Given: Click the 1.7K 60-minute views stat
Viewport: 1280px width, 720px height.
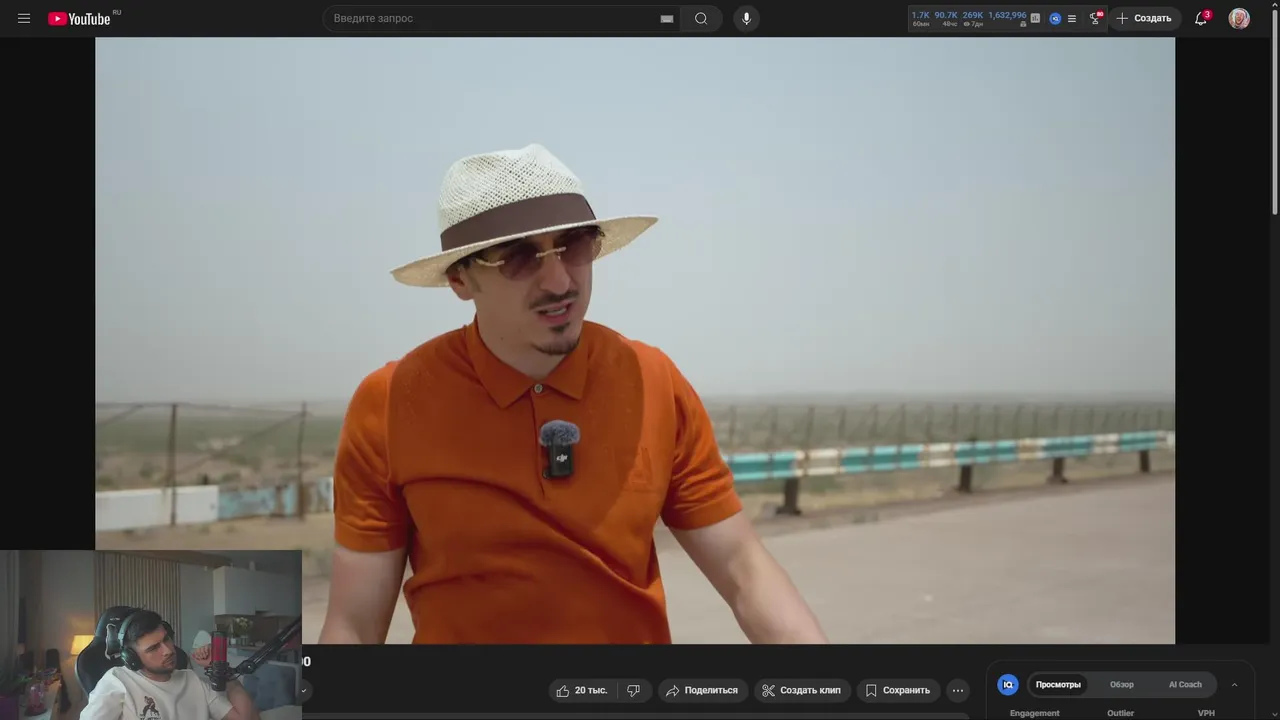Looking at the screenshot, I should [921, 18].
